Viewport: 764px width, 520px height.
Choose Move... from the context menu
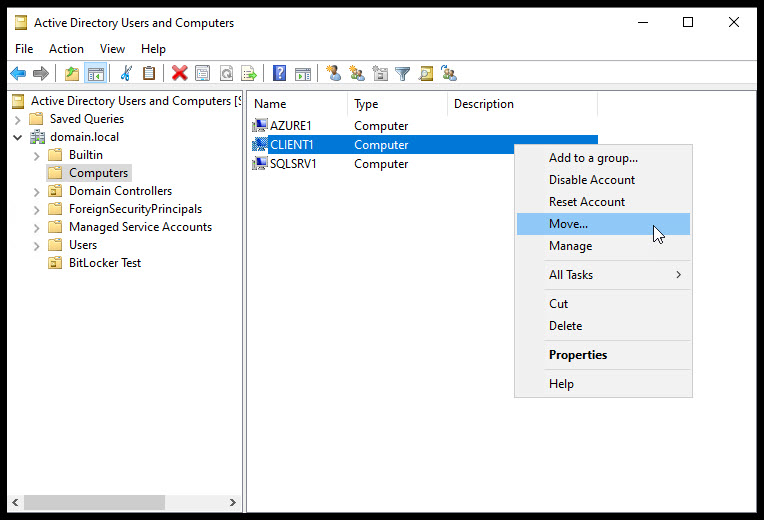[603, 224]
